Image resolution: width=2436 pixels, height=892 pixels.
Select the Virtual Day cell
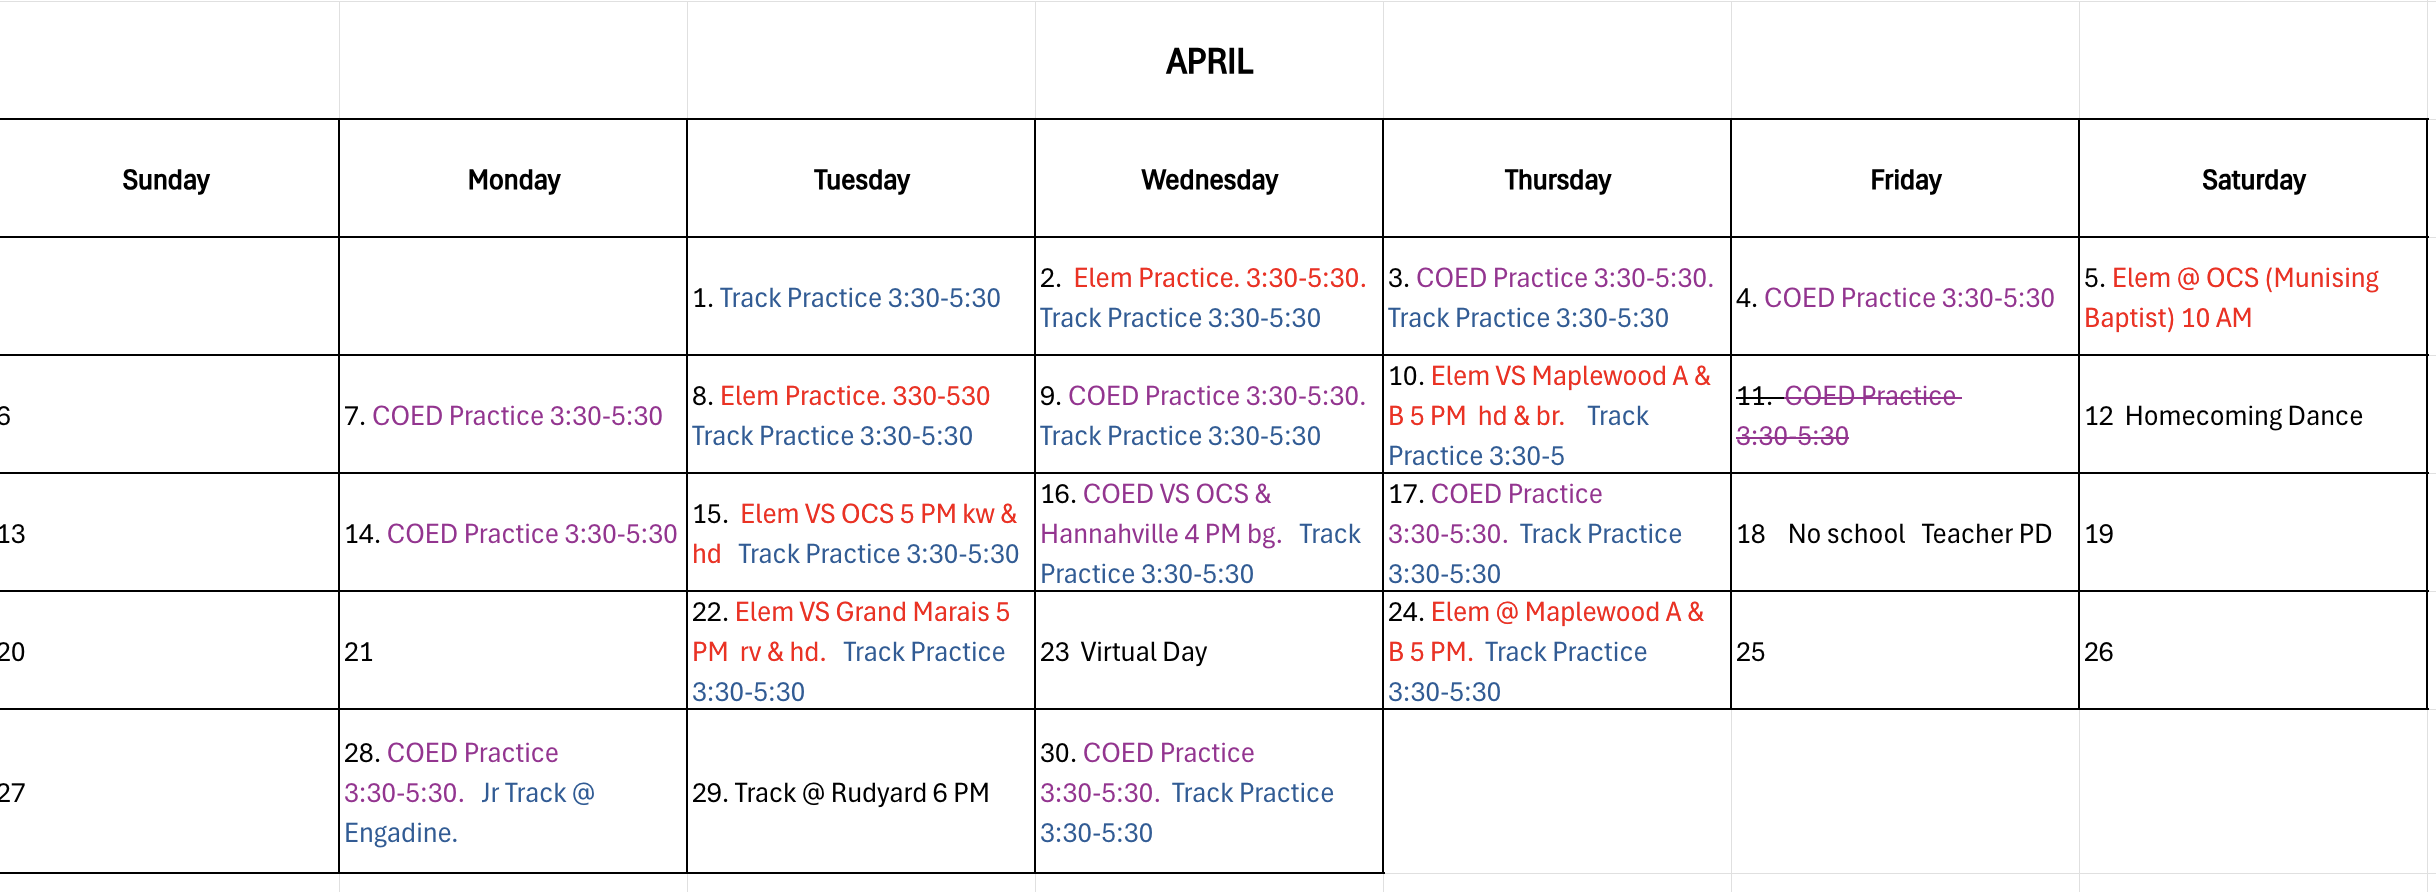coord(1209,651)
